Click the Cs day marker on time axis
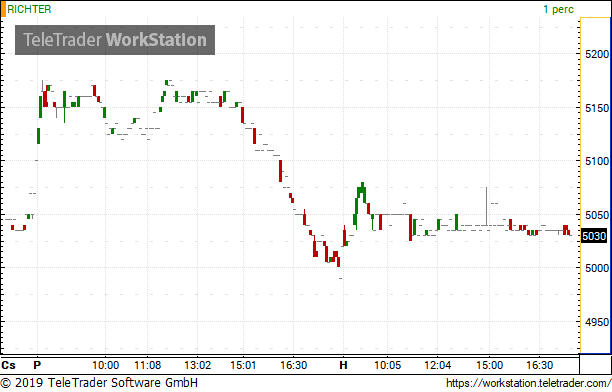 pos(8,365)
